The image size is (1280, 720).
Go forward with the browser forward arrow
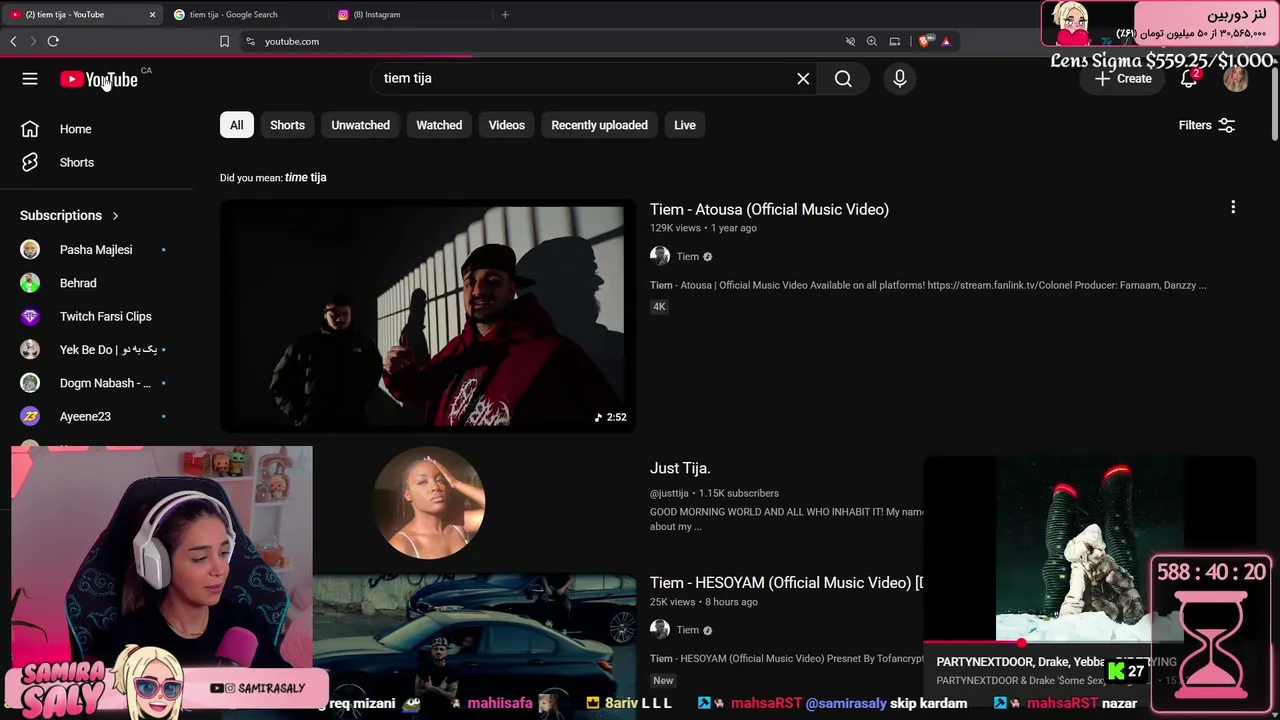coord(33,41)
